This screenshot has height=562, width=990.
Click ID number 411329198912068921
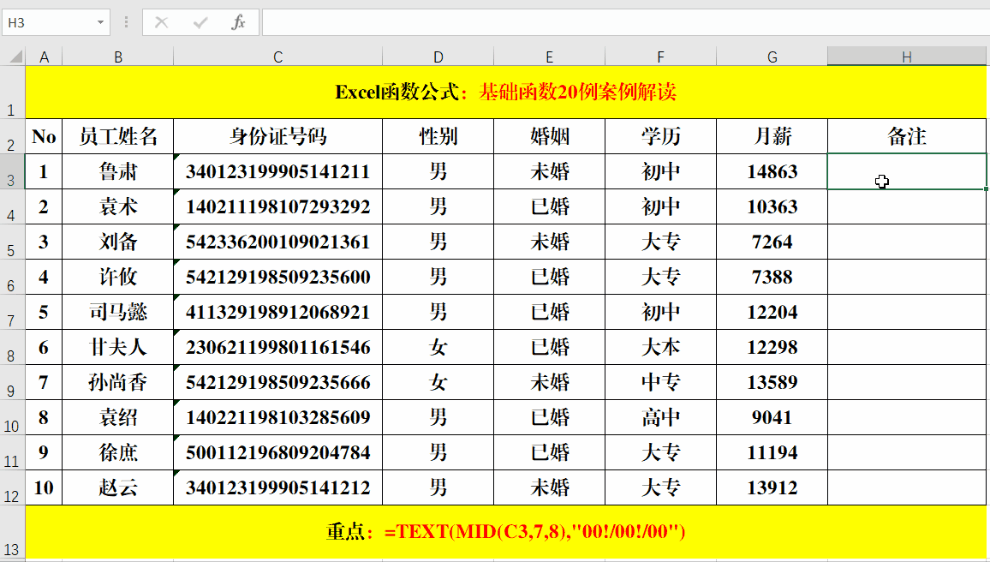click(278, 312)
